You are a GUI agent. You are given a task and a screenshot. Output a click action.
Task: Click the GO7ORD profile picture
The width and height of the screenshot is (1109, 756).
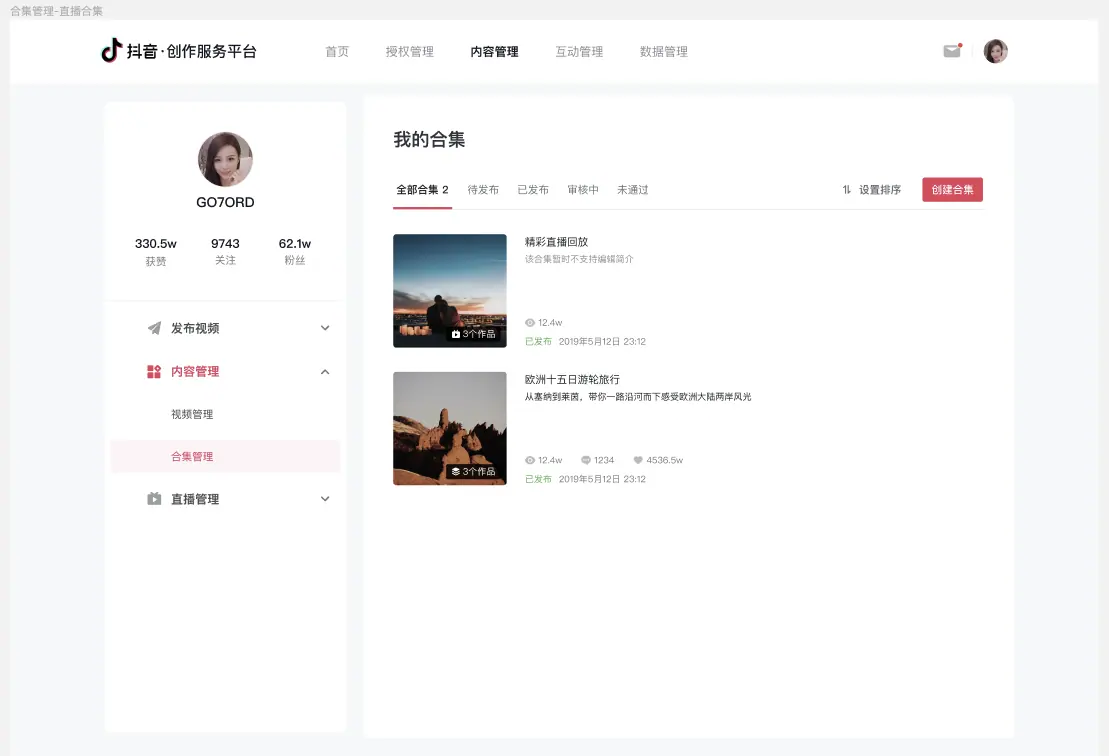point(225,159)
